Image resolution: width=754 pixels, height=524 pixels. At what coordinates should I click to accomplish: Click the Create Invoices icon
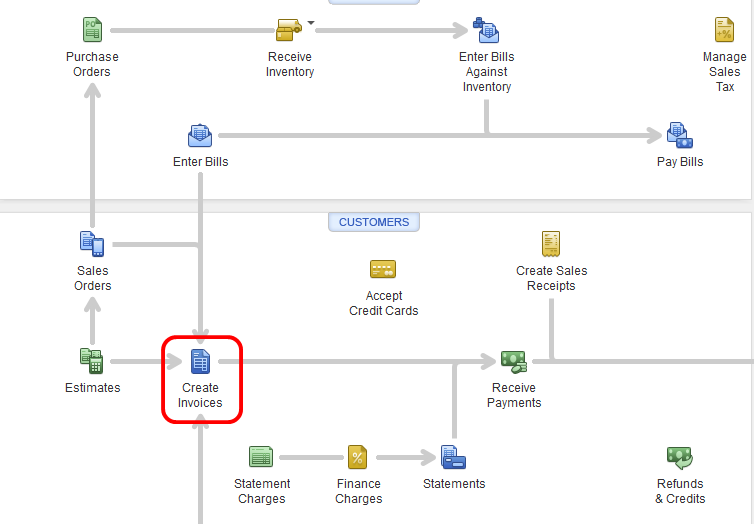coord(200,361)
